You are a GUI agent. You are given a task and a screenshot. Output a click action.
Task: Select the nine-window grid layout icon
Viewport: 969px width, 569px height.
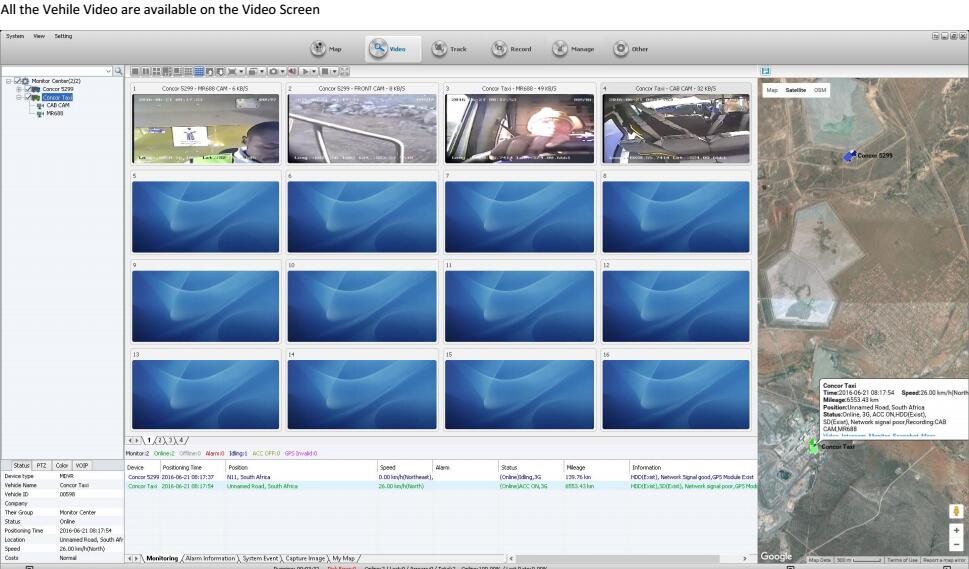(x=188, y=72)
